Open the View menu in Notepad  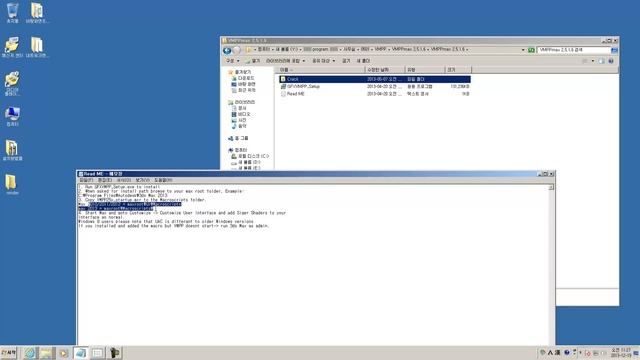(142, 180)
